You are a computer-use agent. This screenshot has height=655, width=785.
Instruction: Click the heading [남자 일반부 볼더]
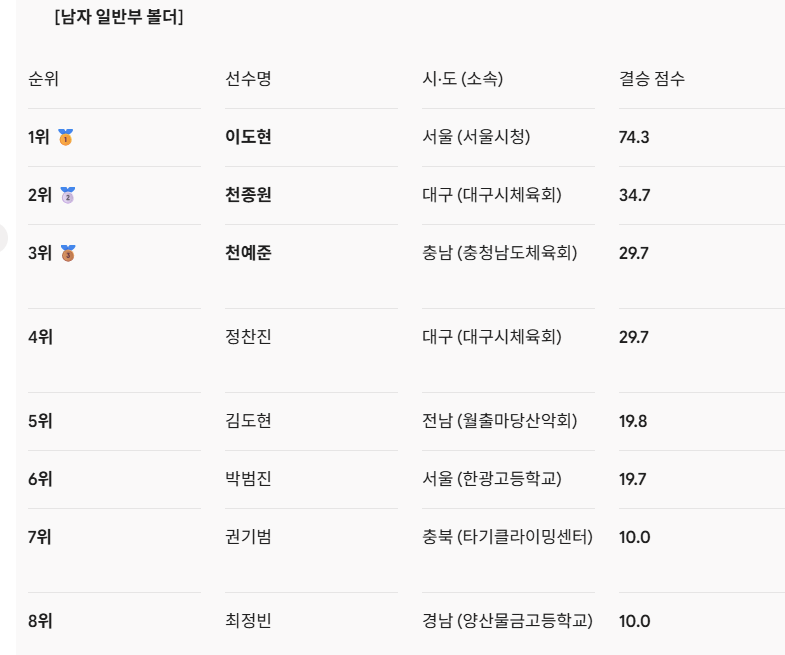click(x=119, y=17)
